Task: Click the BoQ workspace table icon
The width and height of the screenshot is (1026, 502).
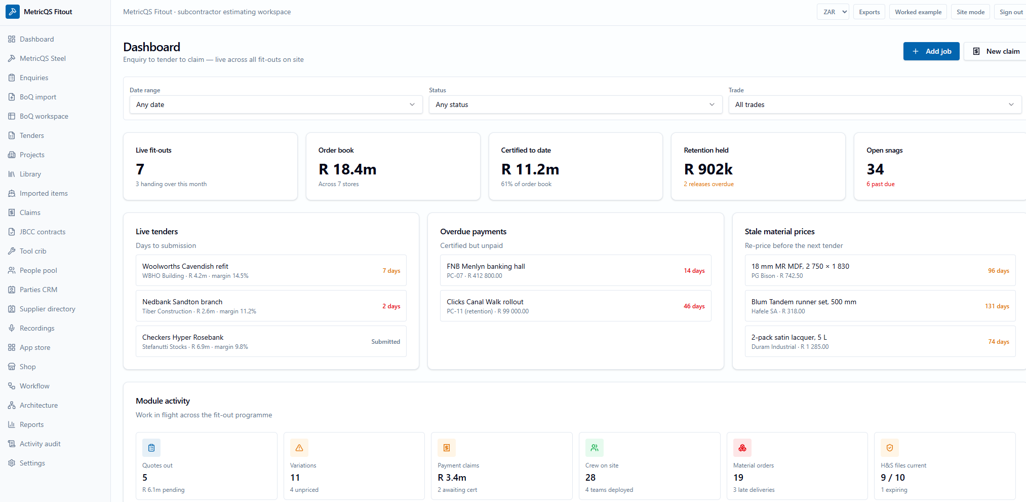Action: coord(11,117)
